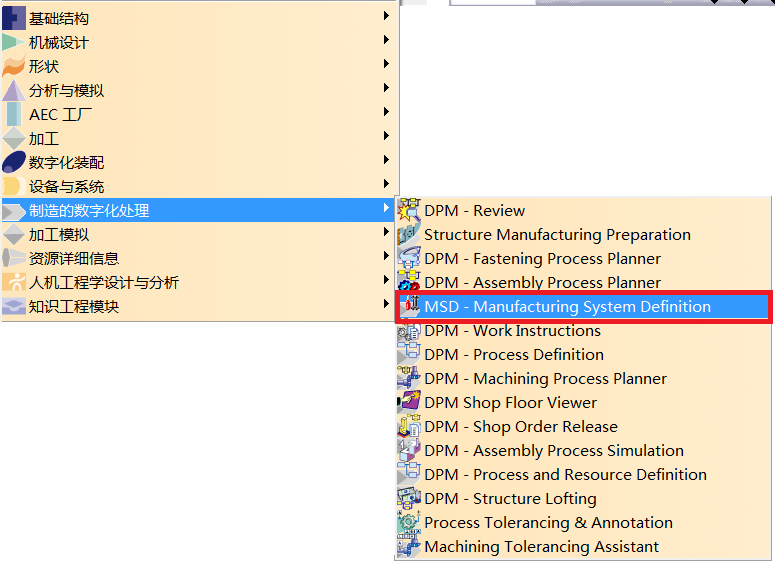Image resolution: width=775 pixels, height=563 pixels.
Task: Click the Structure Manufacturing Preparation icon
Action: tap(409, 234)
